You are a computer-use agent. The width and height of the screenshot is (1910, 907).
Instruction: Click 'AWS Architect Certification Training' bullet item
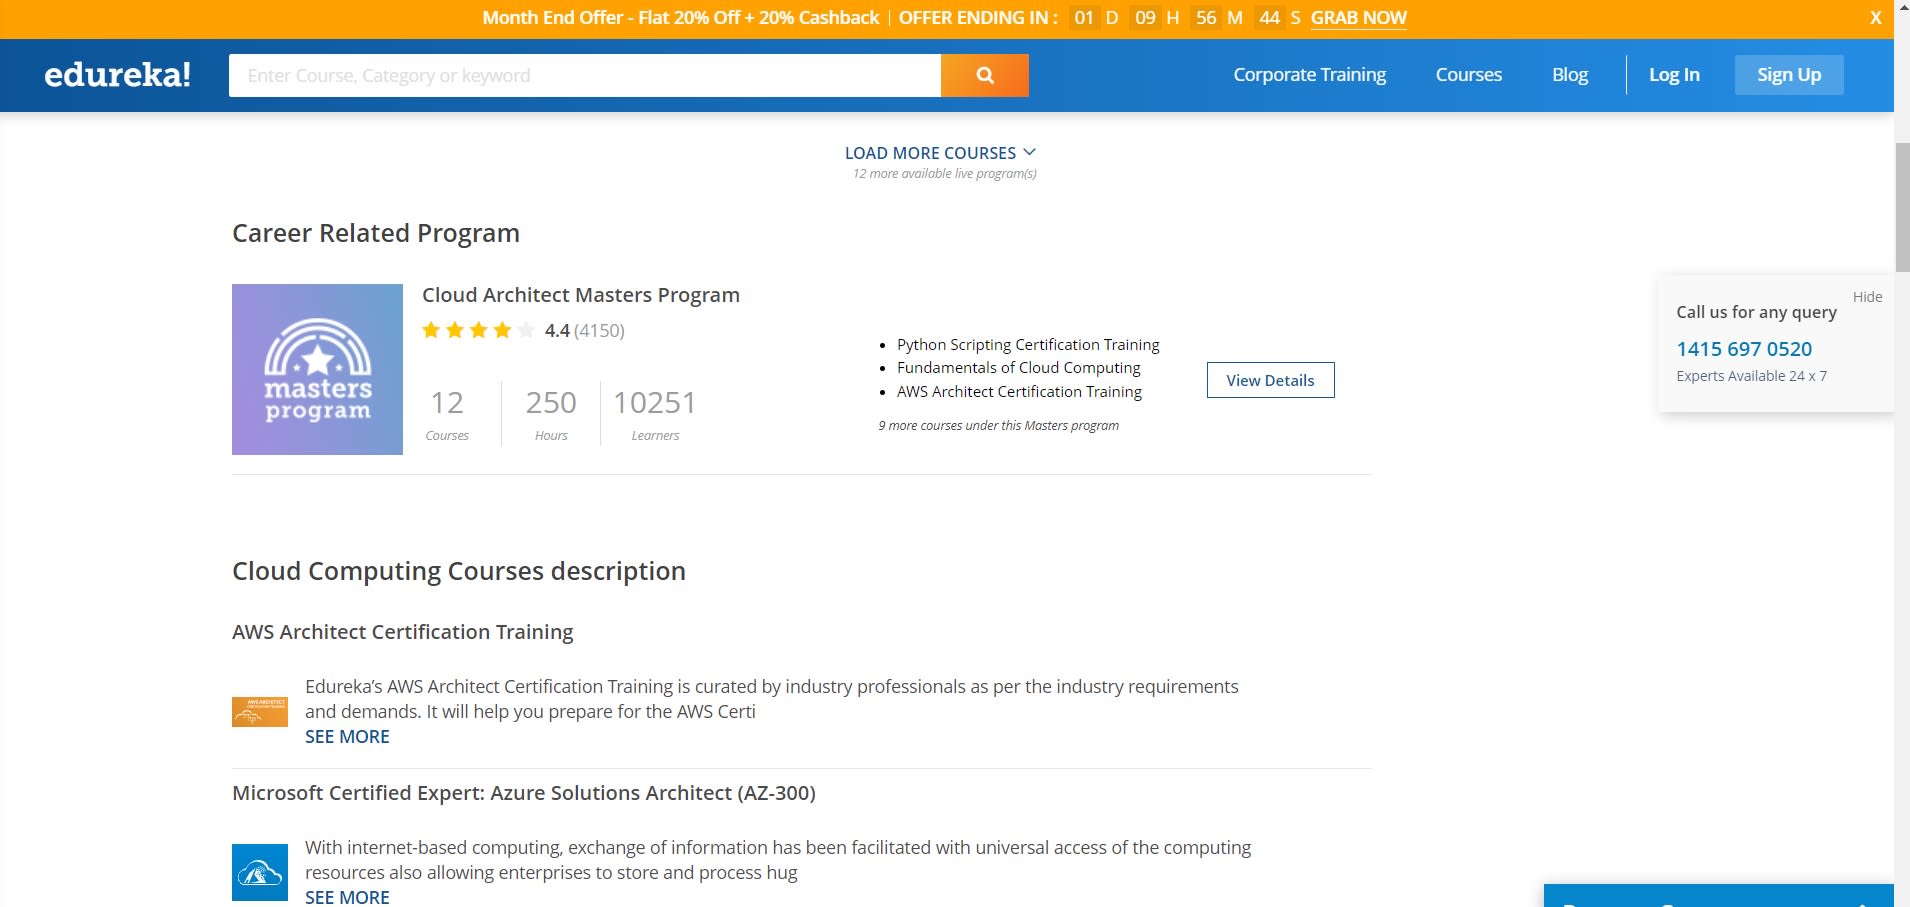point(1019,392)
